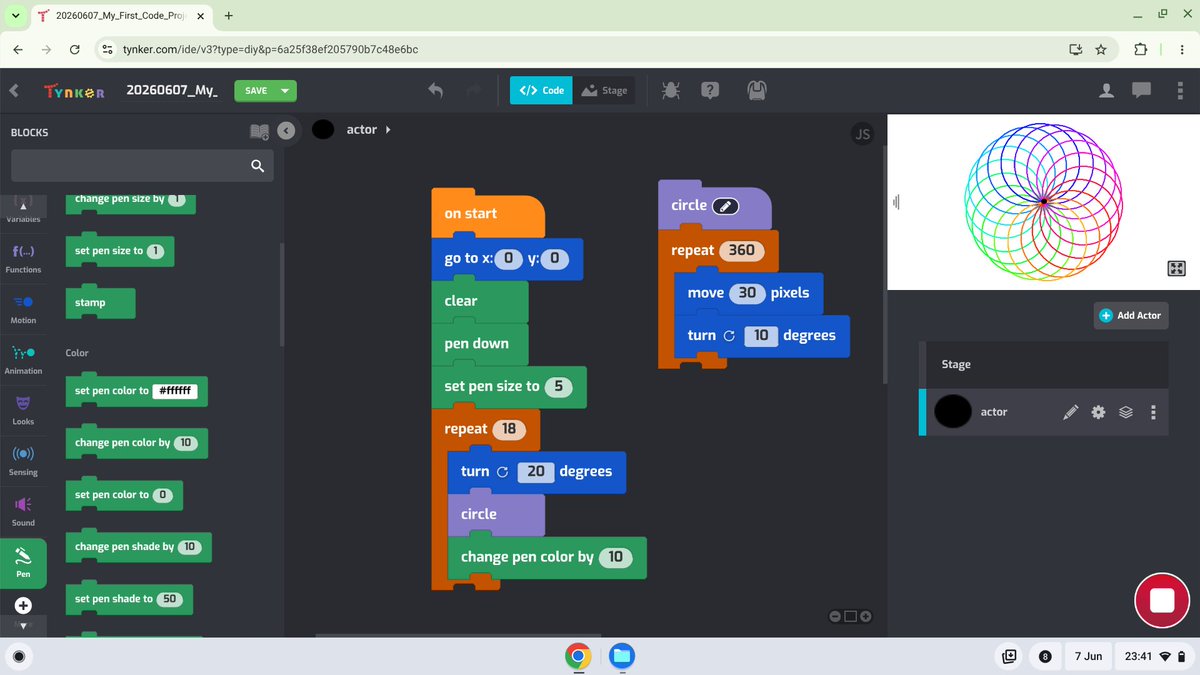Click the change pen shade by block

(x=138, y=547)
